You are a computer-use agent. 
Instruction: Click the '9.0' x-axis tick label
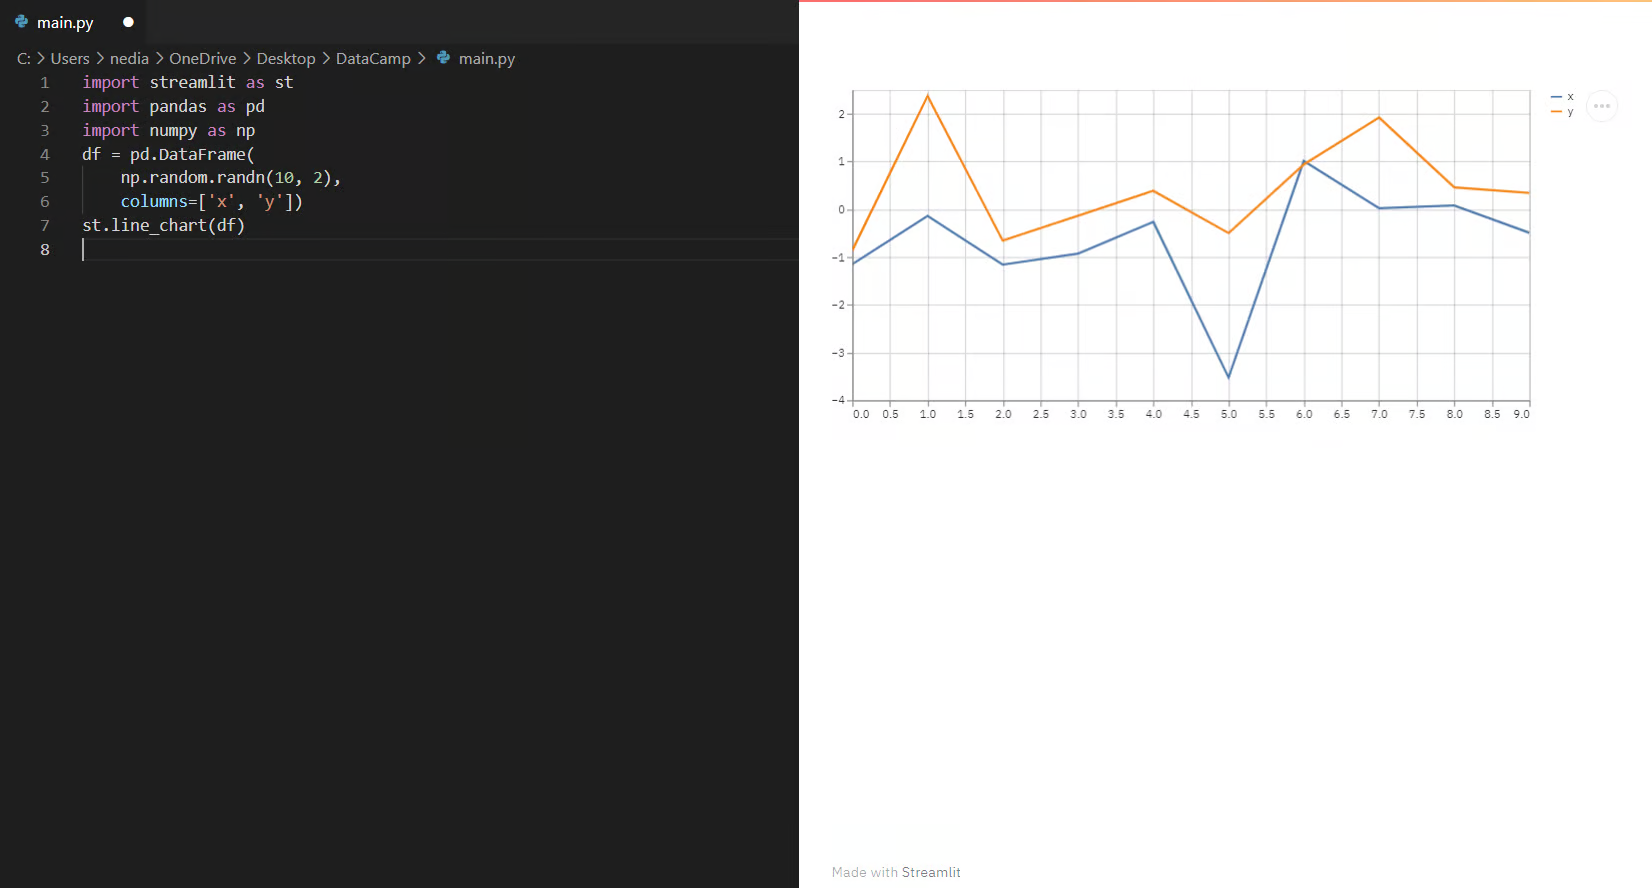coord(1521,414)
